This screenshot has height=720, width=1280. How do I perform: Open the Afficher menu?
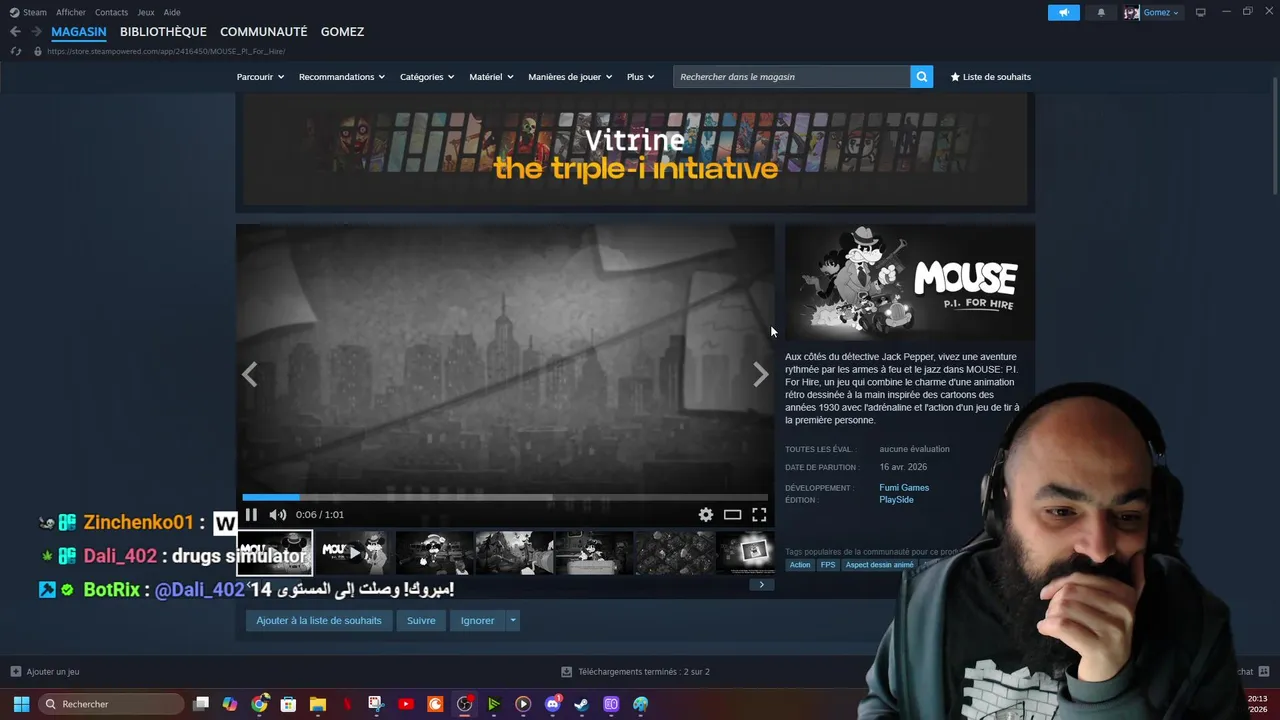[x=71, y=12]
